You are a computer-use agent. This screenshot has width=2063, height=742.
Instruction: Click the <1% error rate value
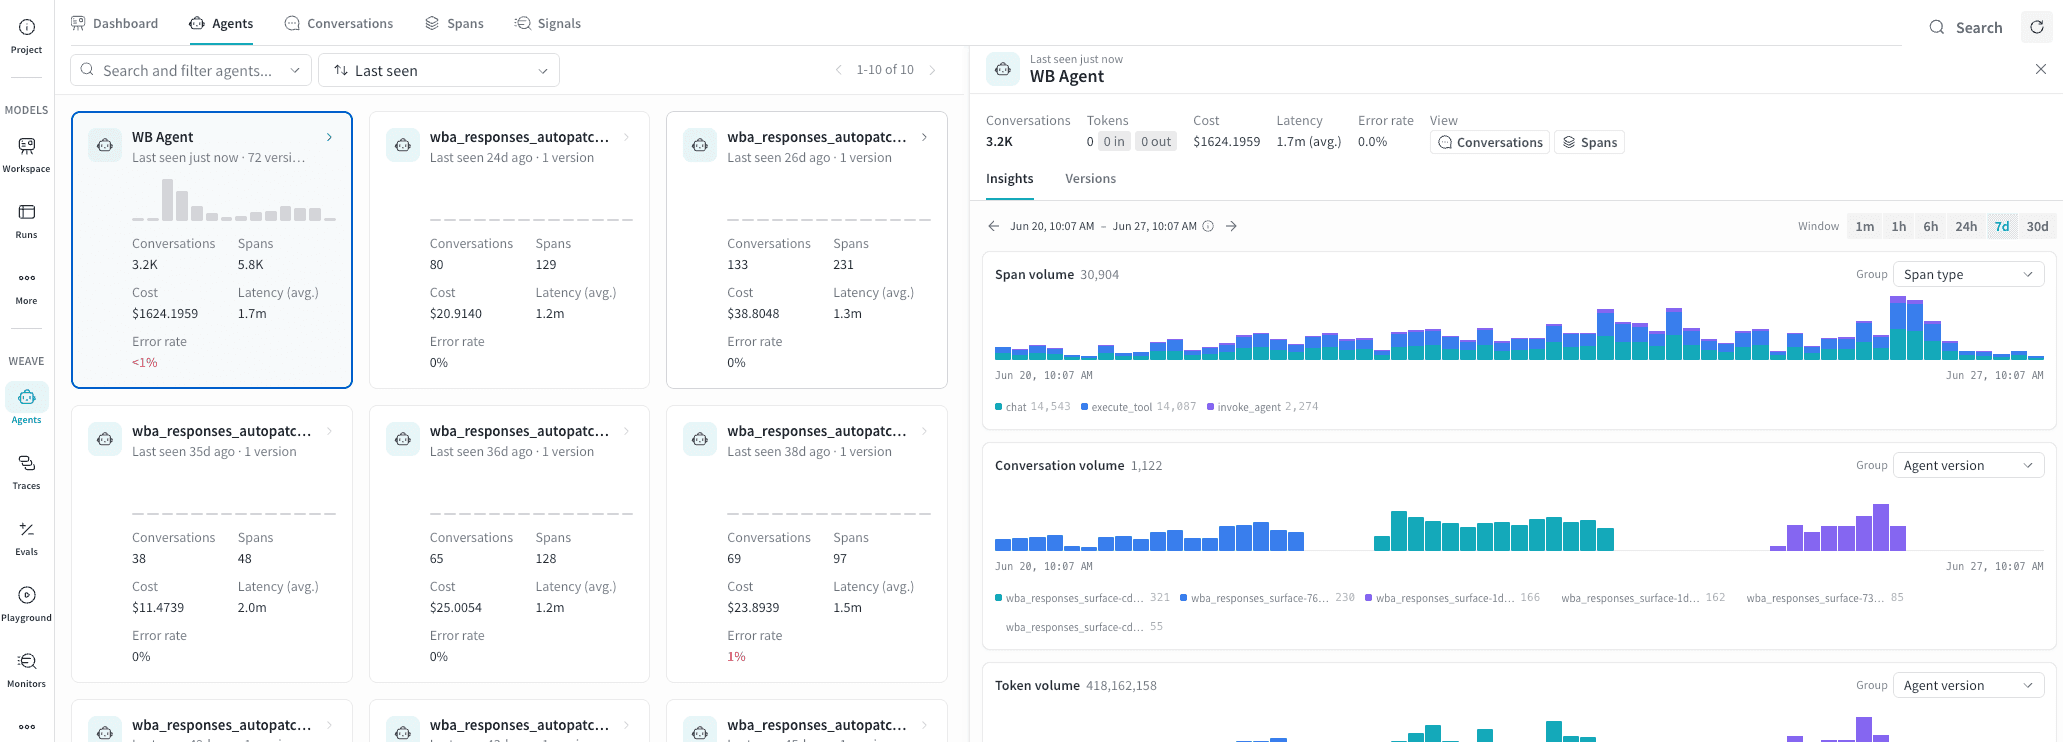pyautogui.click(x=145, y=363)
